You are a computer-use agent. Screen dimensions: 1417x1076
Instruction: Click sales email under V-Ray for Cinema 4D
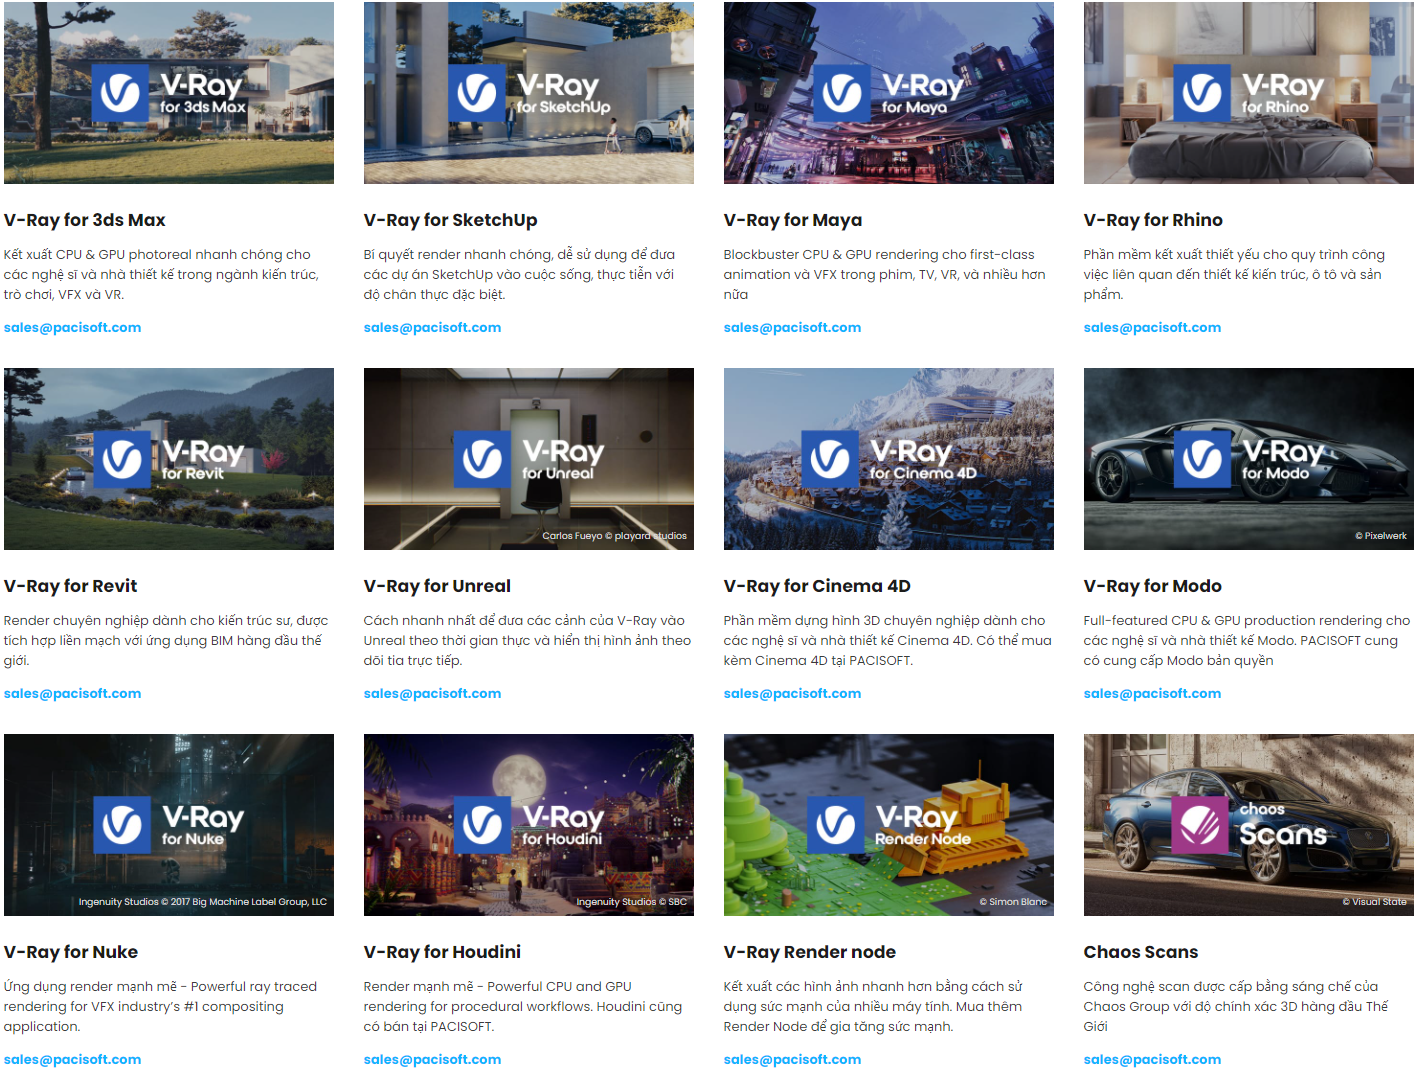792,693
